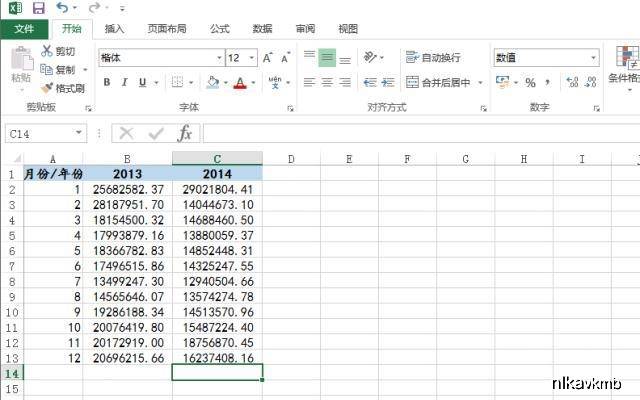Viewport: 640px width, 400px height.
Task: Open the underline style dropdown arrow
Action: coord(156,83)
